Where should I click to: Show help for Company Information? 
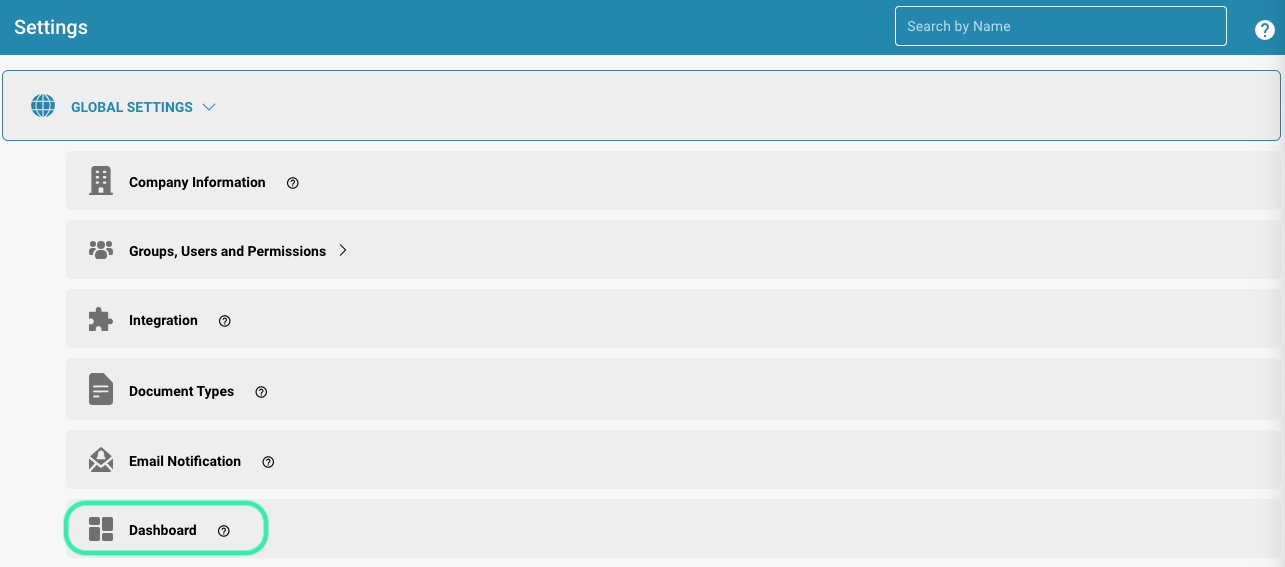click(x=293, y=183)
